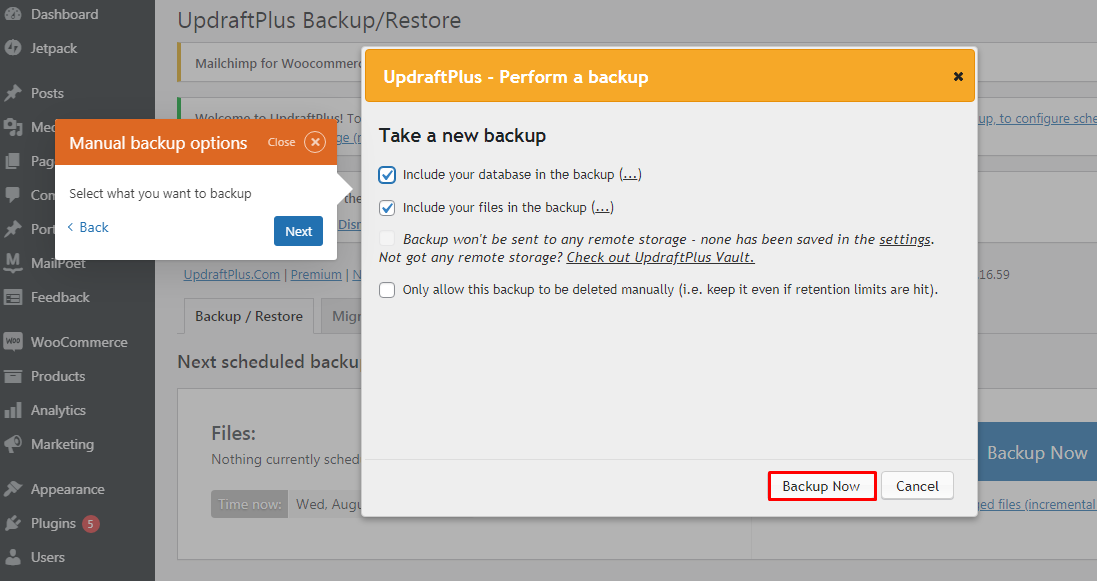Expand files options ellipsis link

(x=602, y=208)
